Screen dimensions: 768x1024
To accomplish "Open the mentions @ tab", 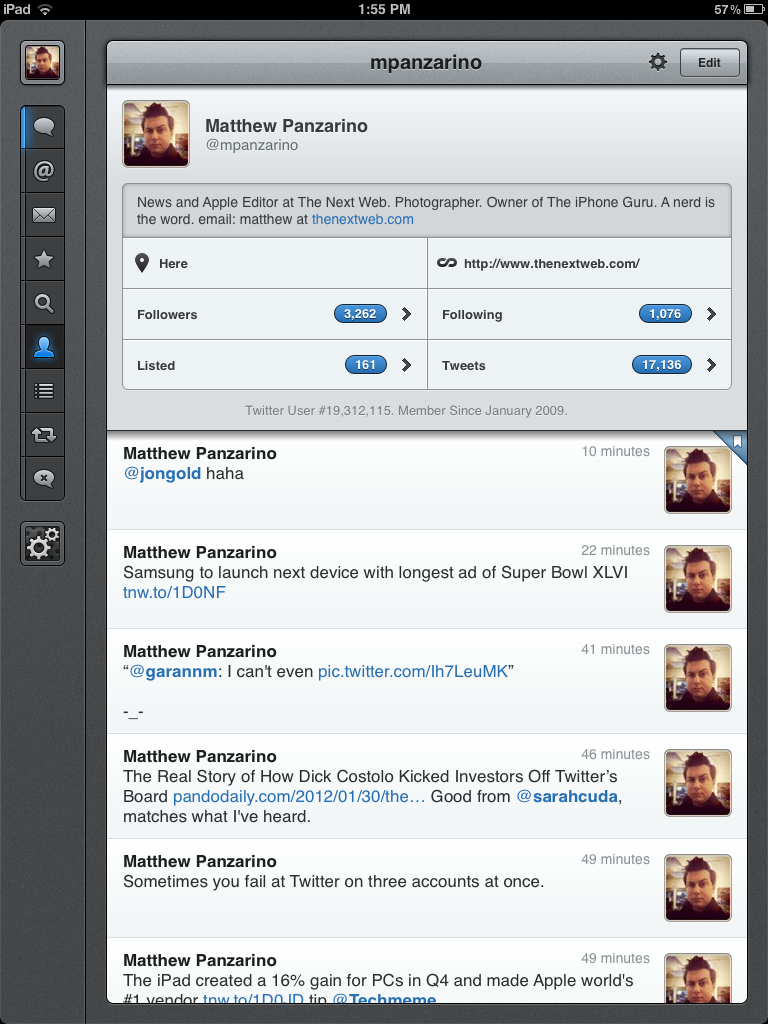I will tap(43, 171).
